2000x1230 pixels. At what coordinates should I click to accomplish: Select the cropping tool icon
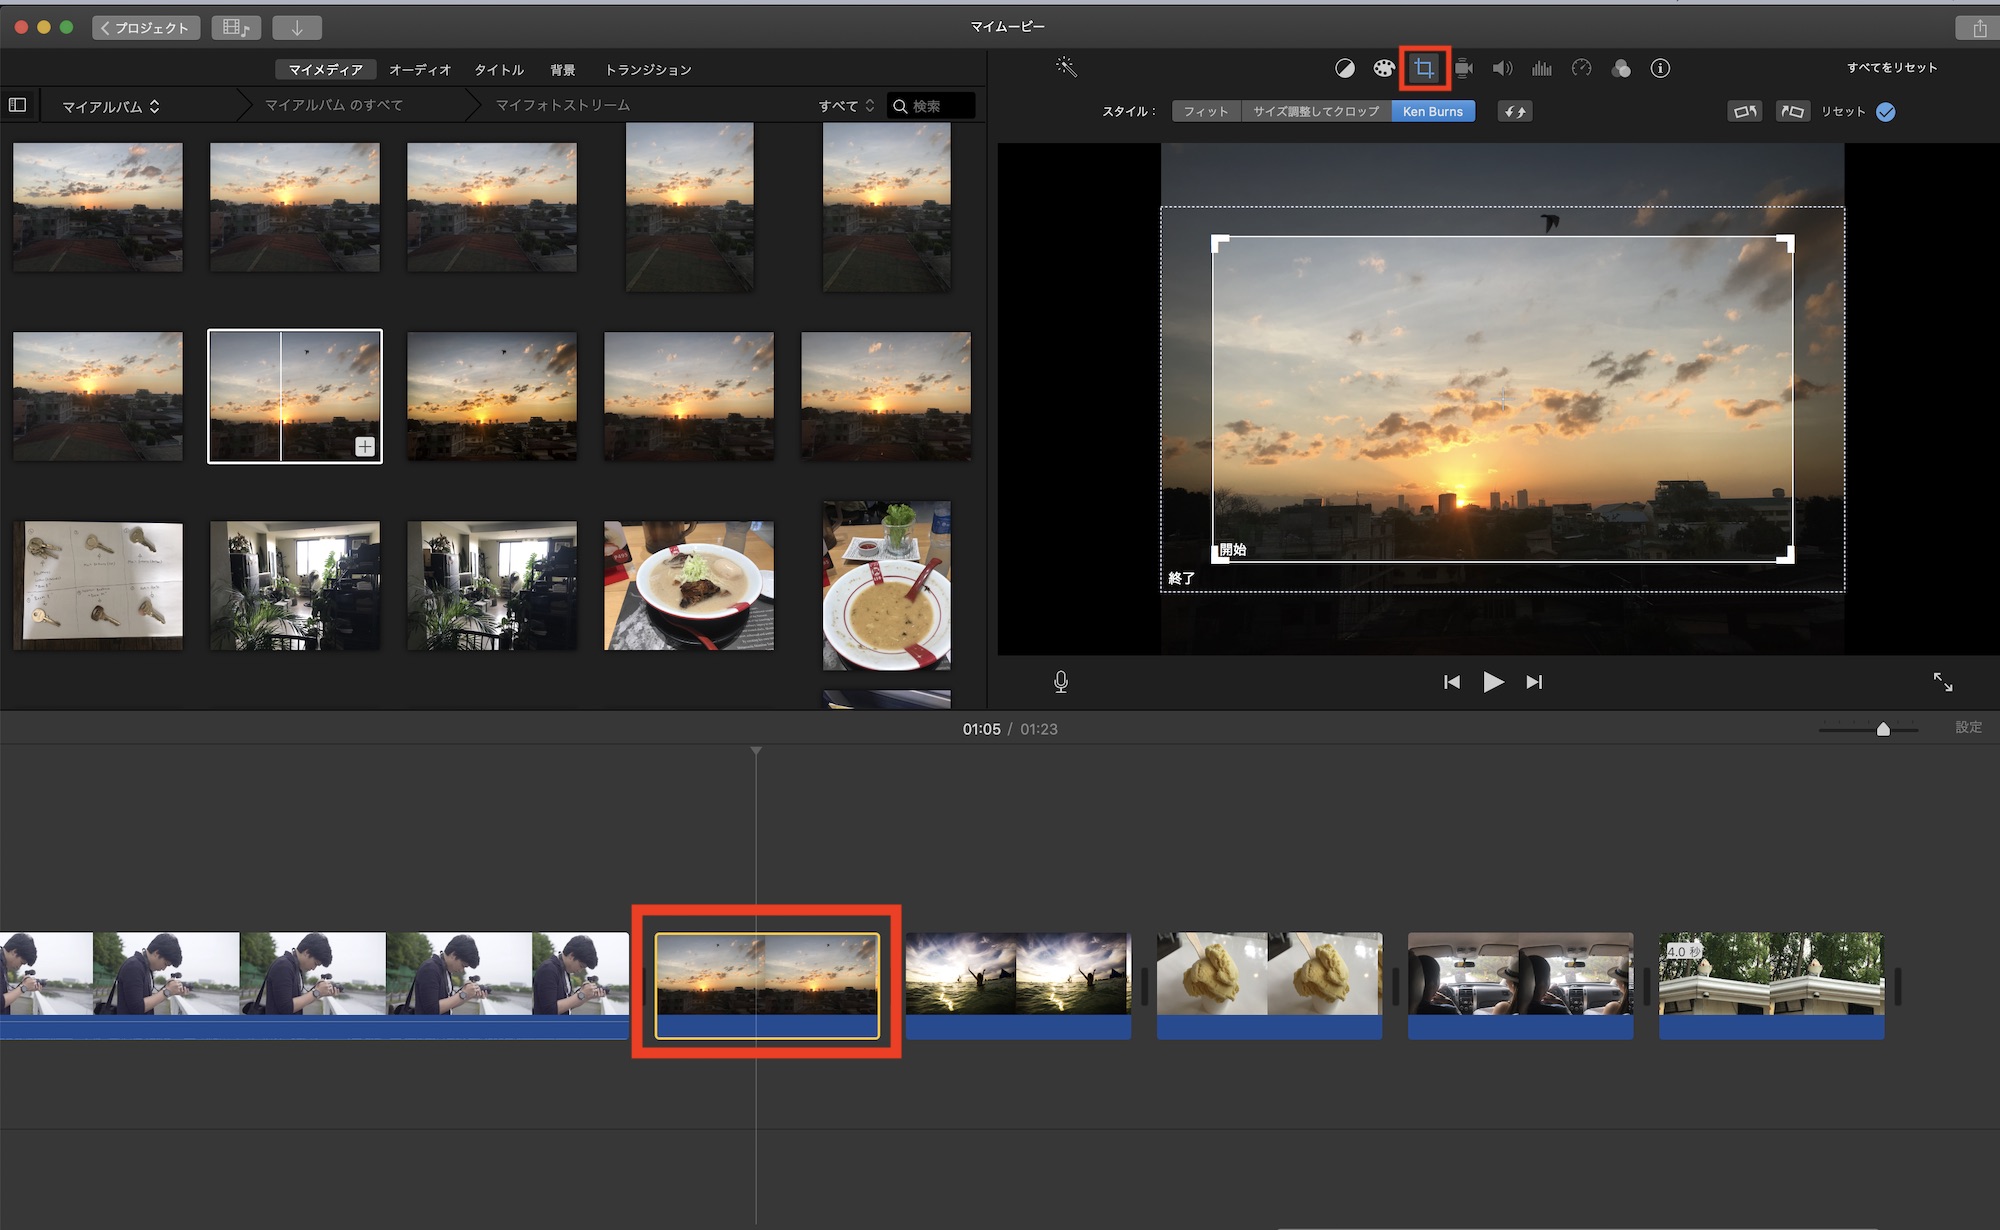pos(1424,68)
